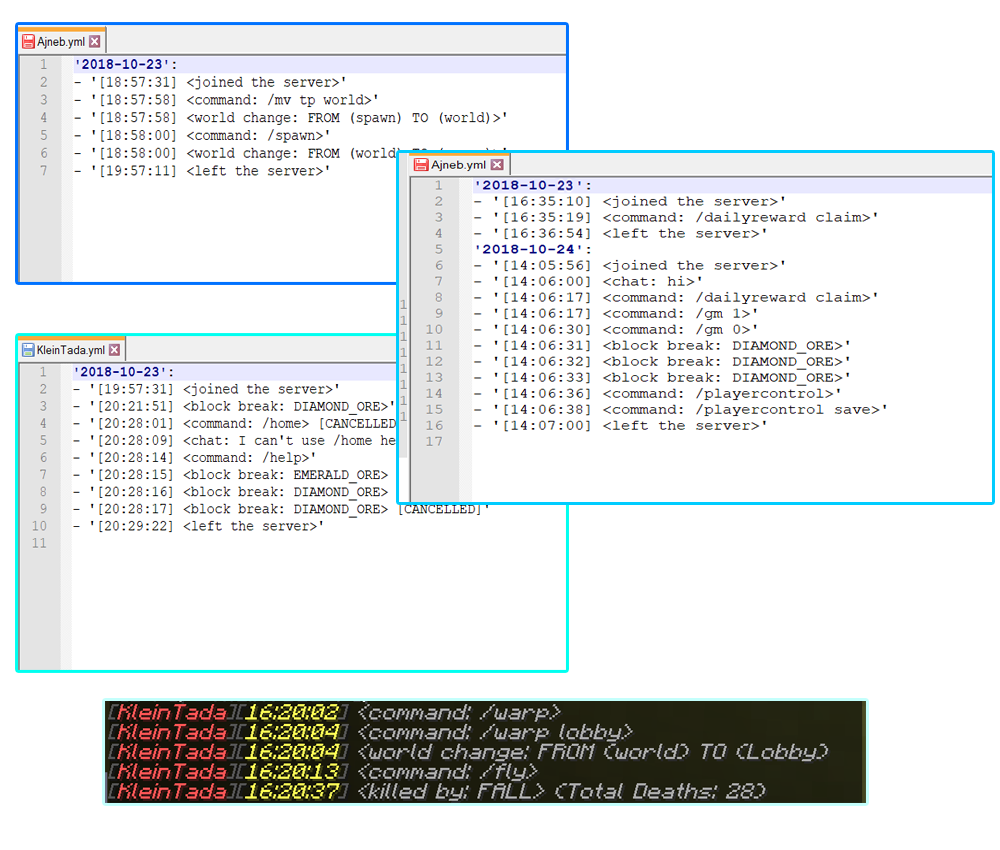Select Ajneb.yml tab above the /mv tp world log
This screenshot has width=1000, height=850.
coord(60,42)
